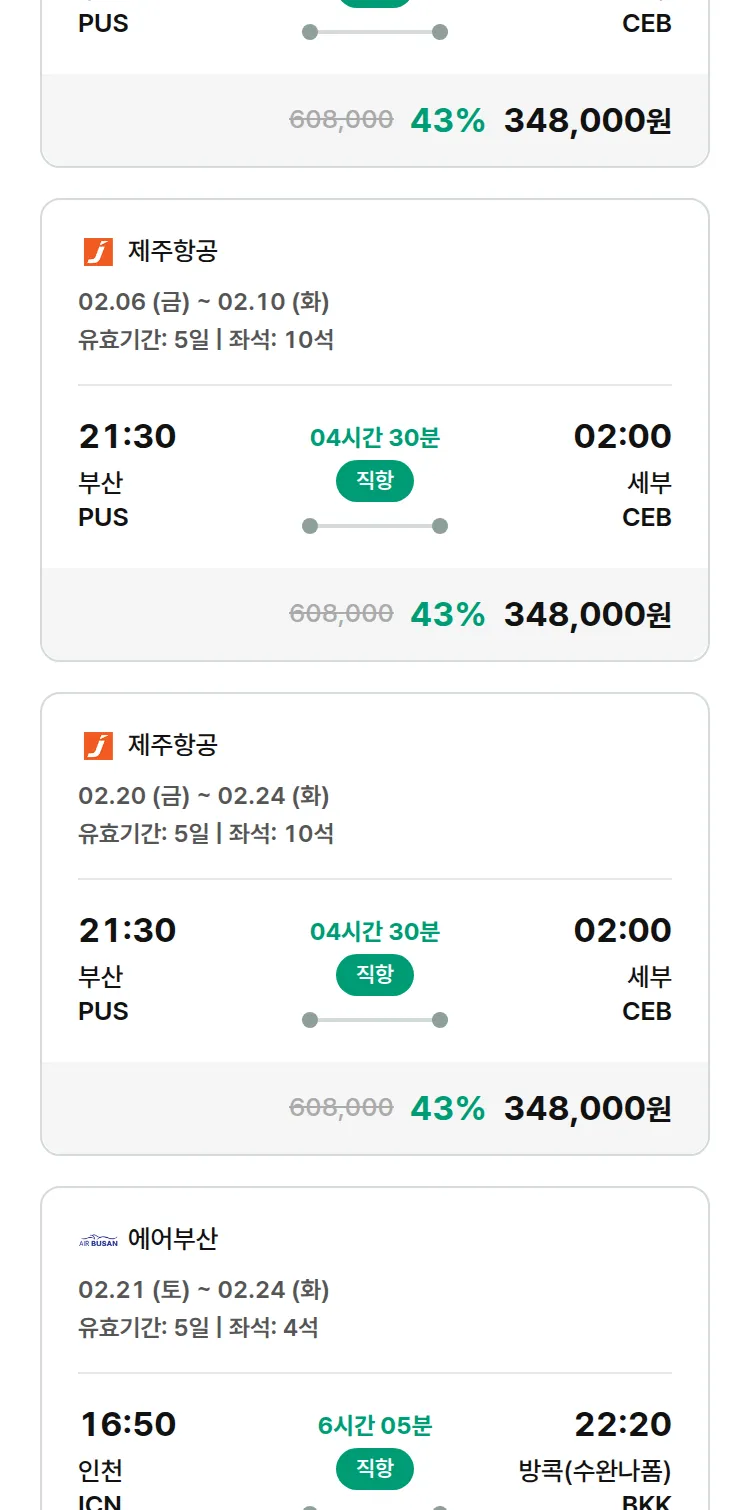Click Jeju Air logo on 02.06 flight card
750x1510 pixels.
click(x=98, y=252)
